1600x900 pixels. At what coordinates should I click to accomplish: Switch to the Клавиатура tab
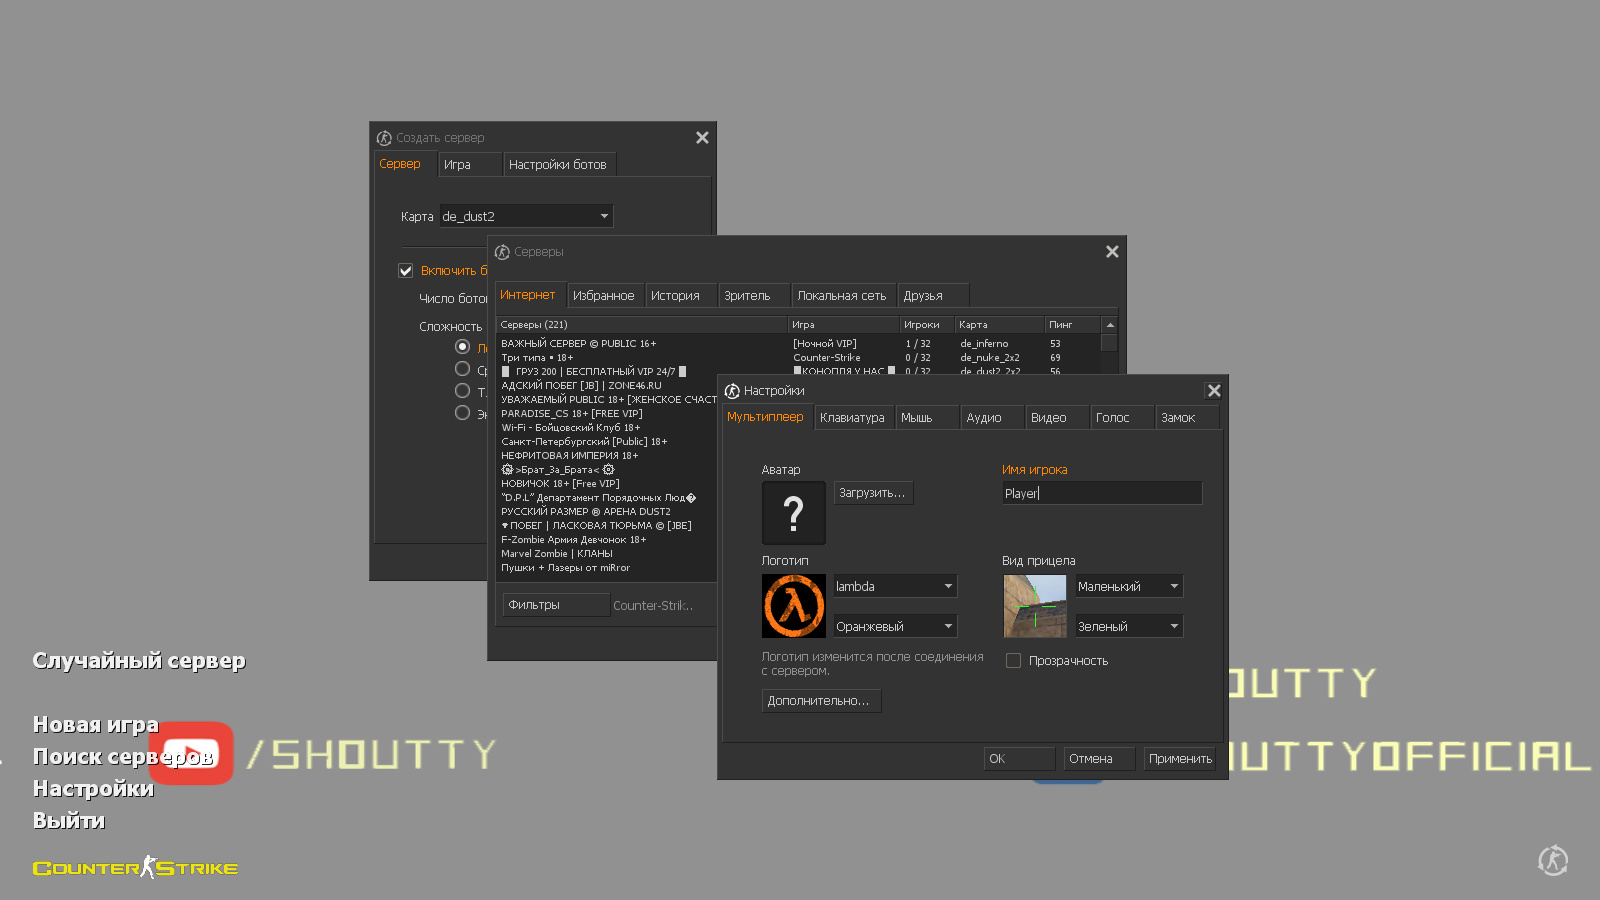(x=852, y=418)
